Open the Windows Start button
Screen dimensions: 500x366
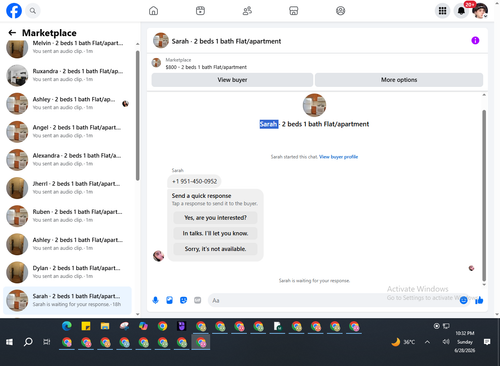tap(10, 342)
